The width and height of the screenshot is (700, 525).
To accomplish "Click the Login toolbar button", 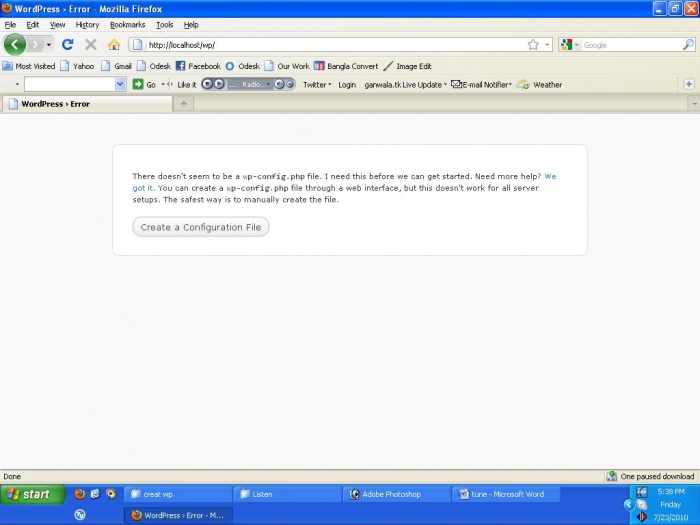I will click(347, 84).
